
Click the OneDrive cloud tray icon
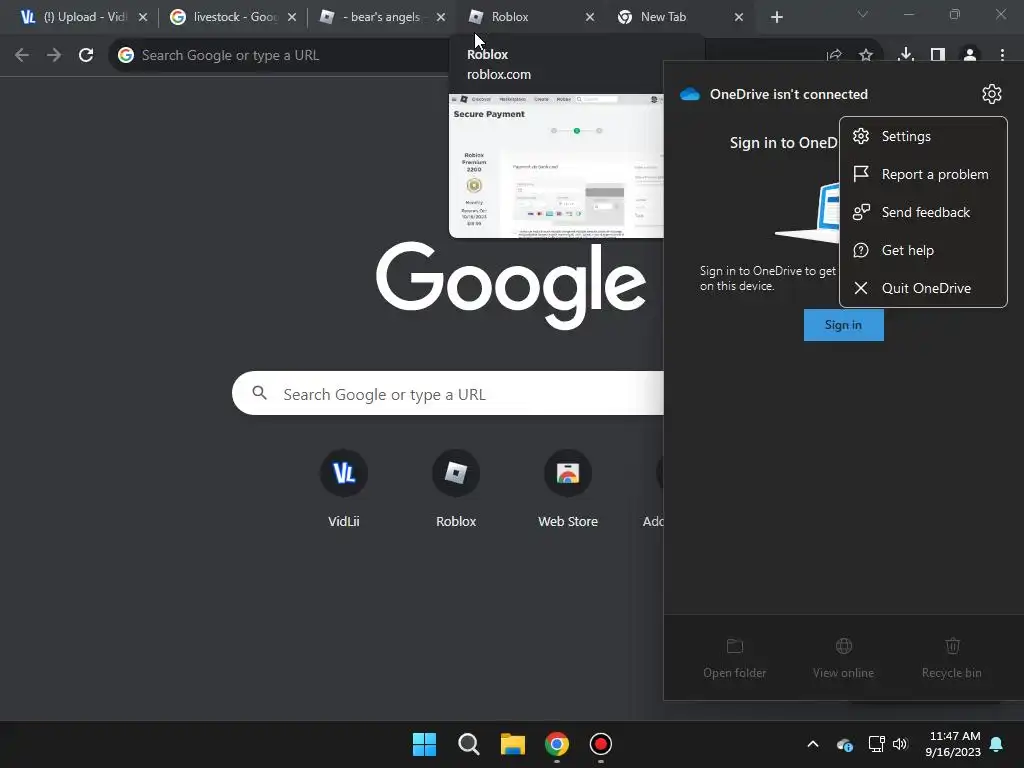844,744
